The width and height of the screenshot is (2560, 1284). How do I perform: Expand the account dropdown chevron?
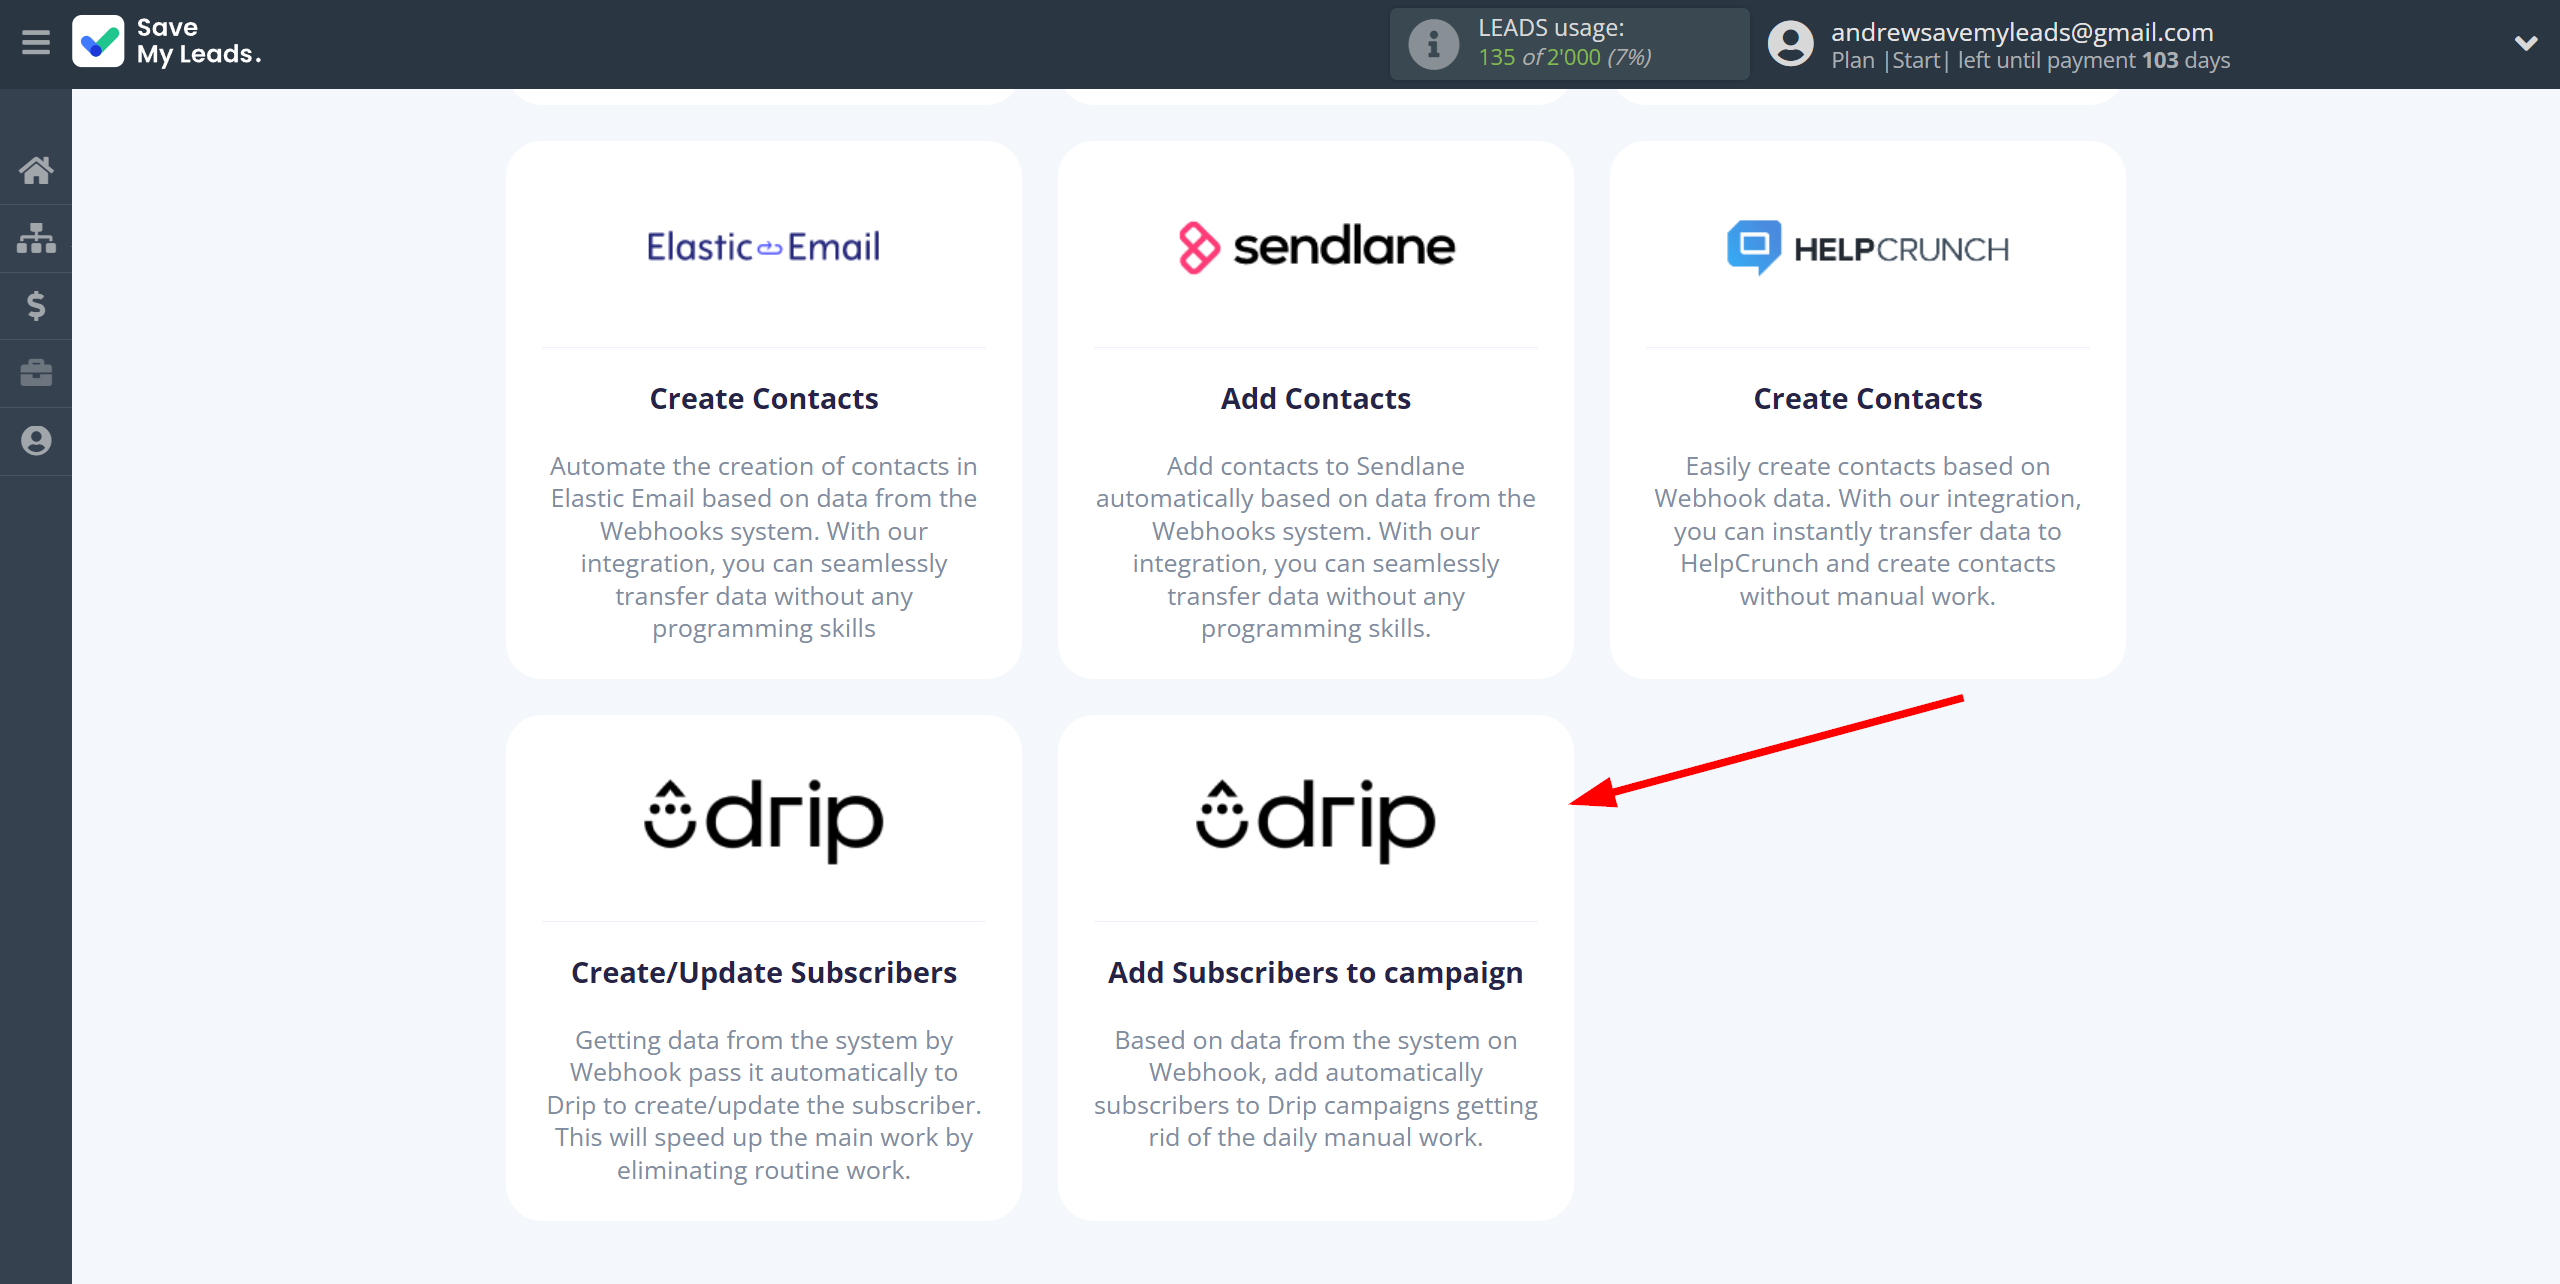pyautogui.click(x=2526, y=43)
